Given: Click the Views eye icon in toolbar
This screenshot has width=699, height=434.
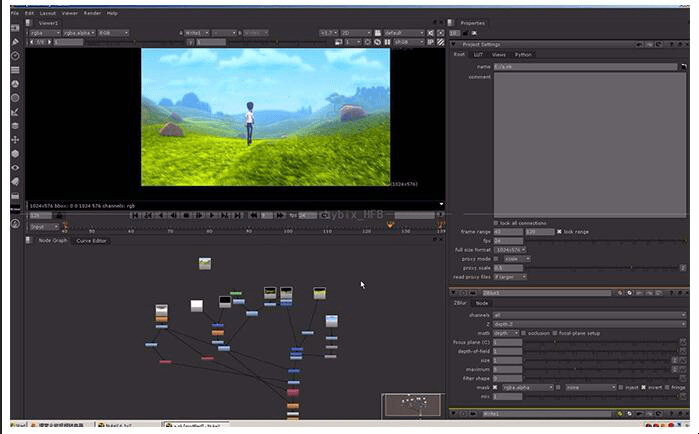Looking at the screenshot, I should [x=15, y=167].
